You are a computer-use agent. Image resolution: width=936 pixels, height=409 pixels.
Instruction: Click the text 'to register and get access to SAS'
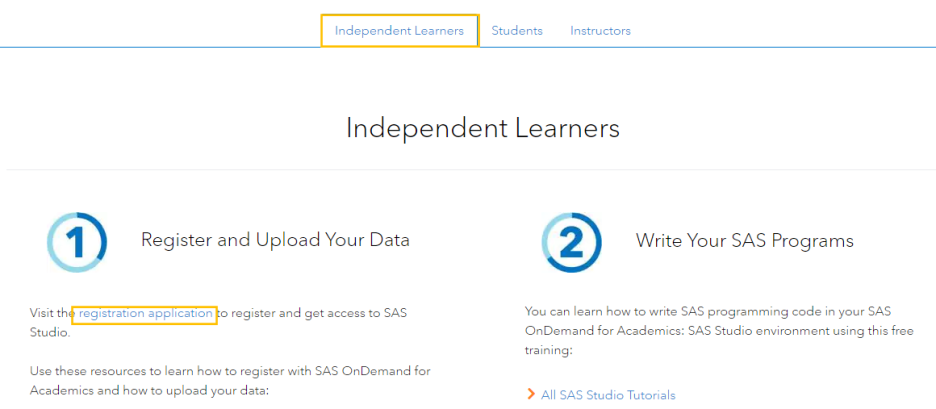312,314
